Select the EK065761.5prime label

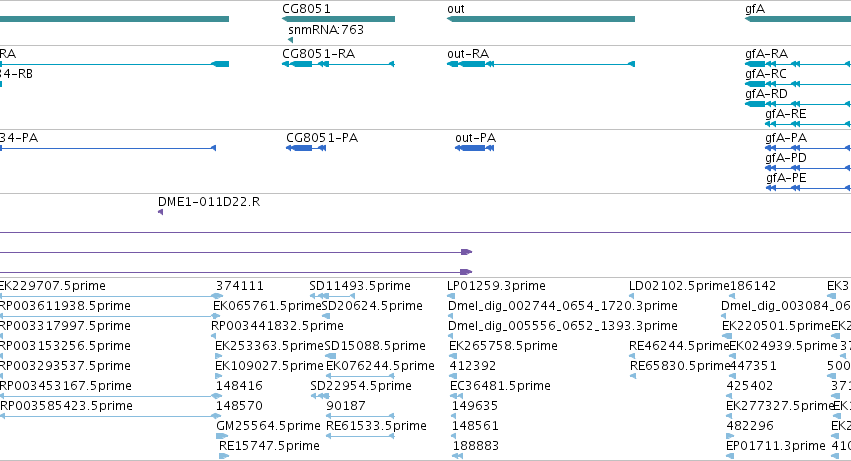268,306
